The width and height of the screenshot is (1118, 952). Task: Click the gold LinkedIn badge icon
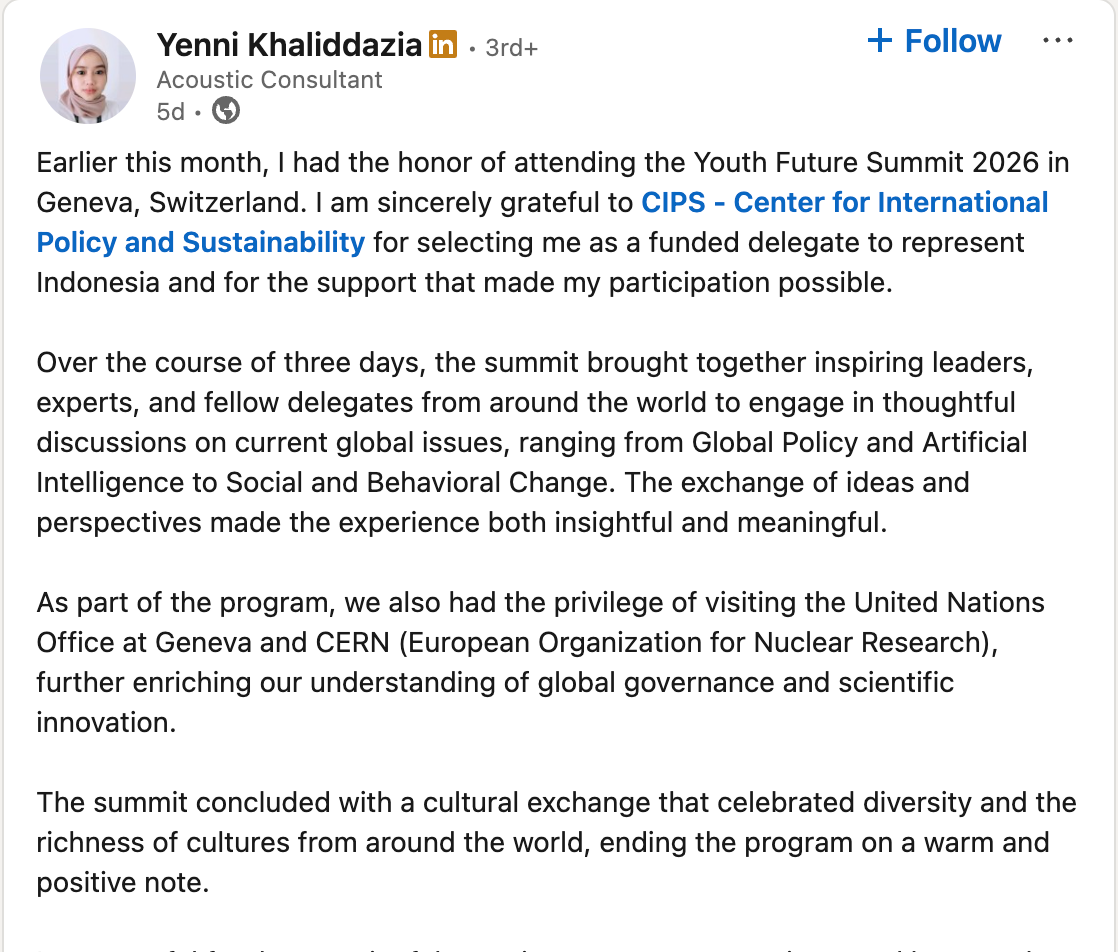pyautogui.click(x=442, y=45)
